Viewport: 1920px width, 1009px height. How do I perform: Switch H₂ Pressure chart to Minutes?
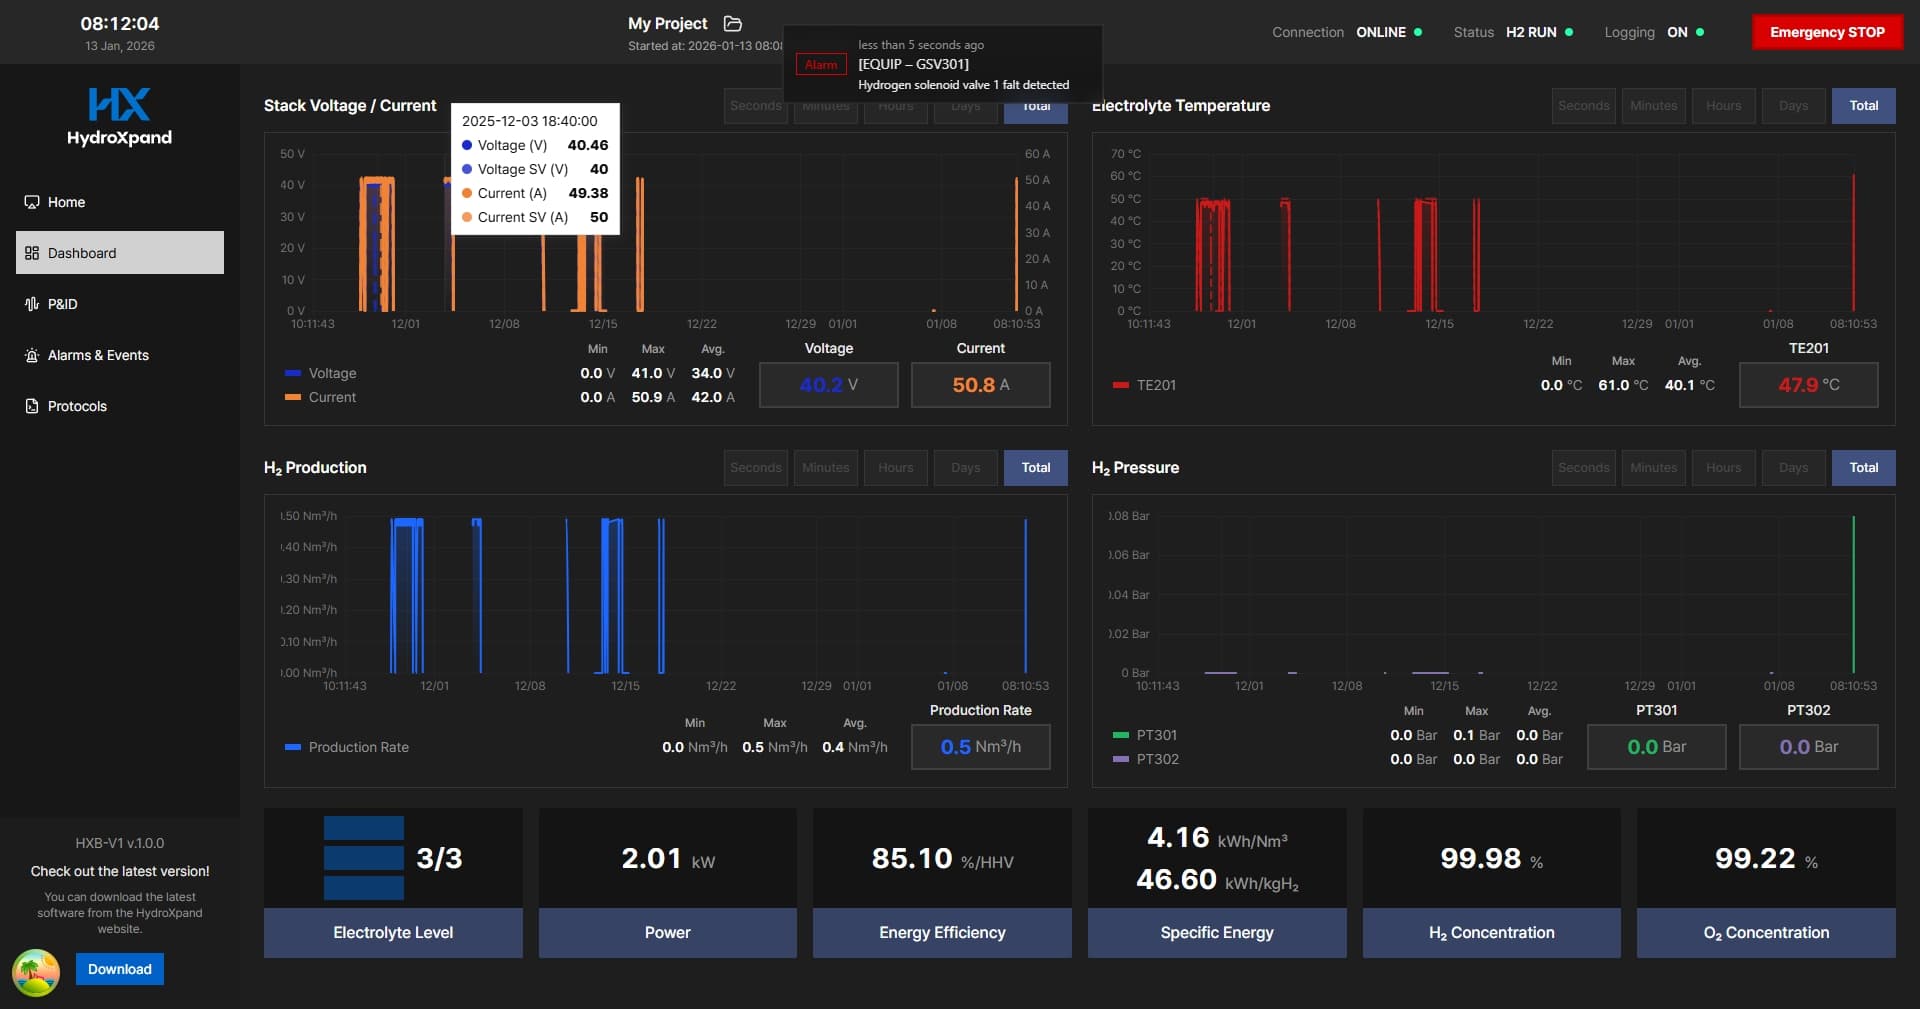(1653, 468)
